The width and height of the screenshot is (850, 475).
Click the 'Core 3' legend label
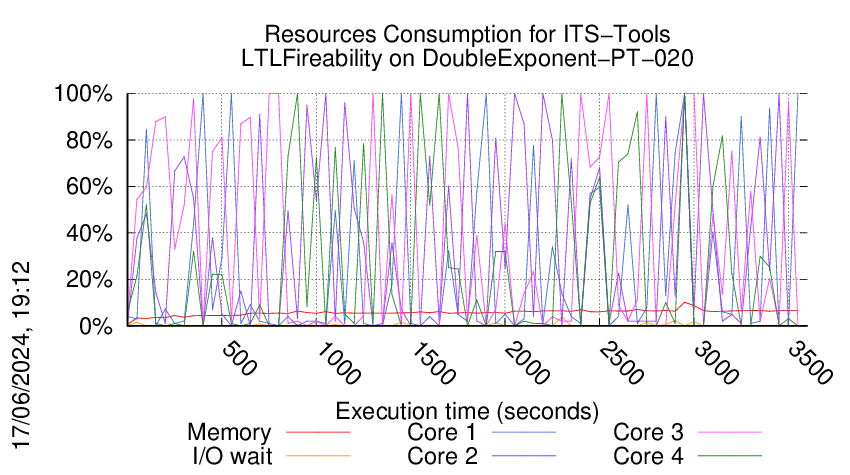(648, 432)
